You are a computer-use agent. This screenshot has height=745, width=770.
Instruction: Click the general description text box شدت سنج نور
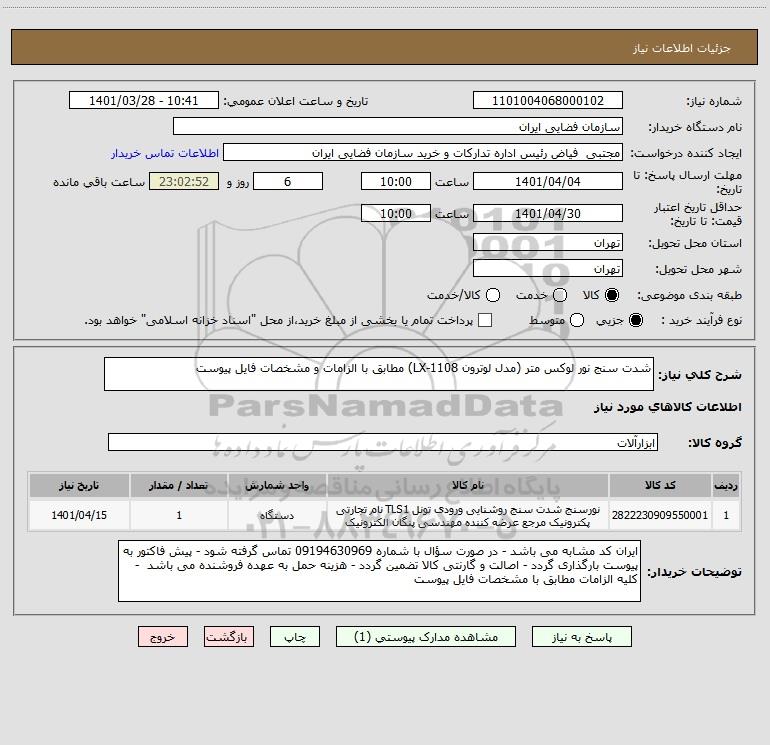(379, 374)
